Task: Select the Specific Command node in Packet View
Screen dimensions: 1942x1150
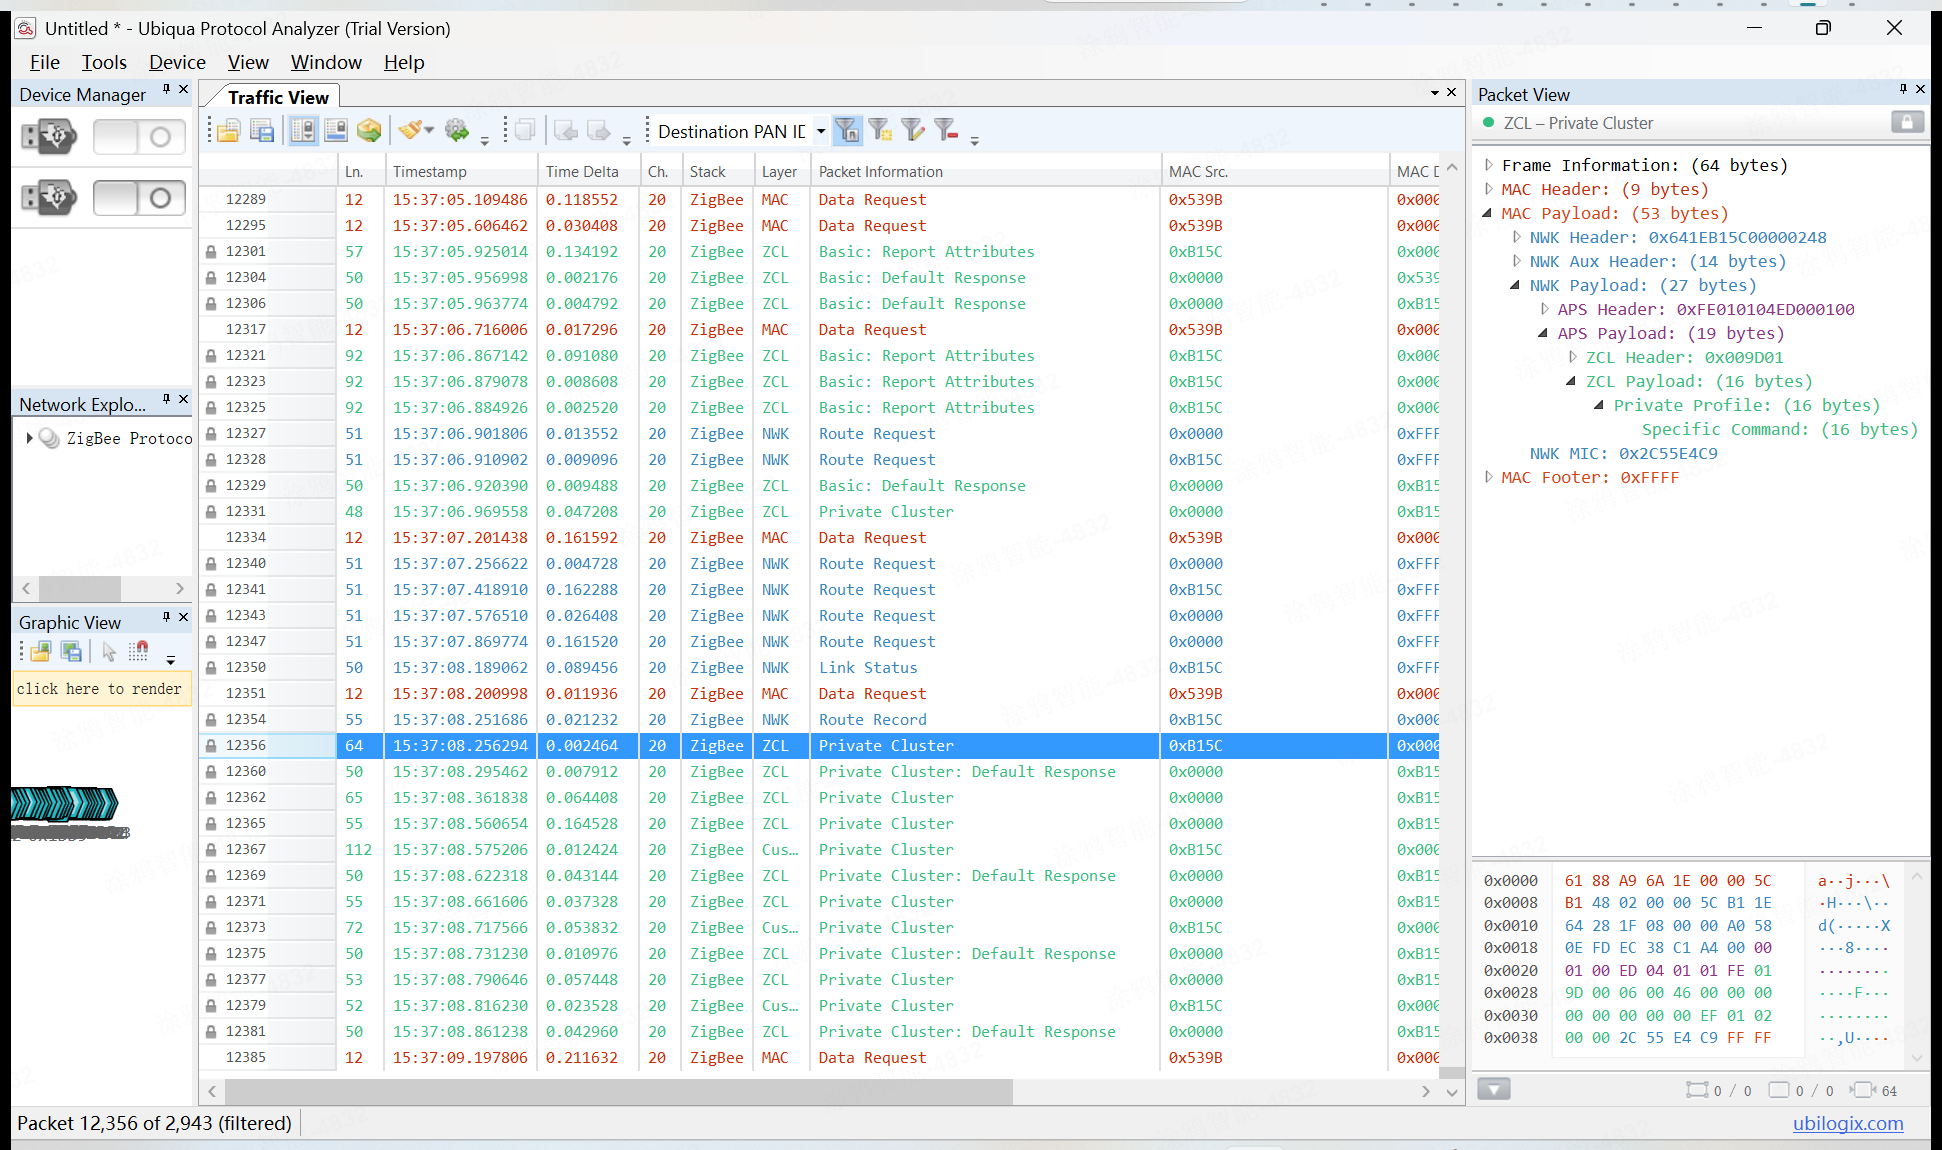Action: [x=1780, y=429]
